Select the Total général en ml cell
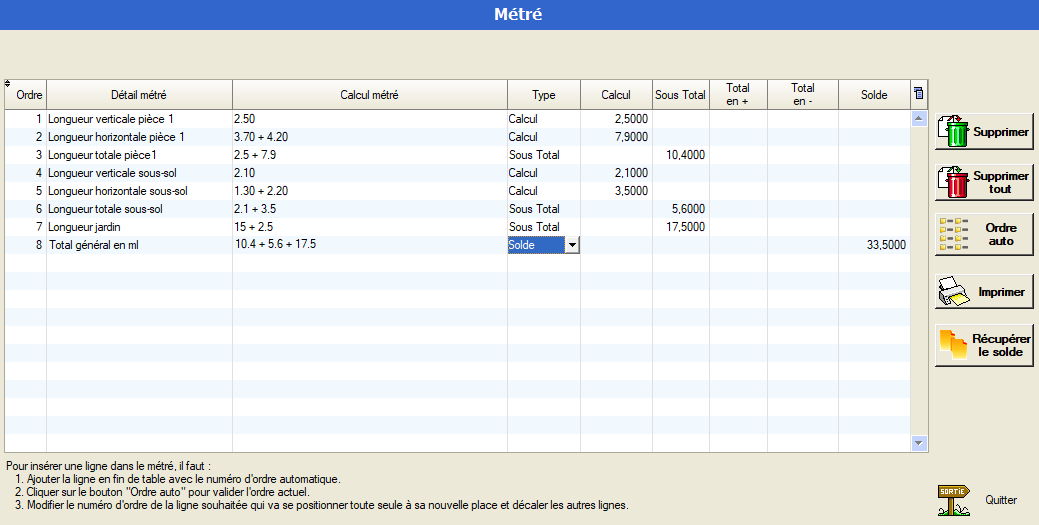The width and height of the screenshot is (1039, 525). coord(139,245)
